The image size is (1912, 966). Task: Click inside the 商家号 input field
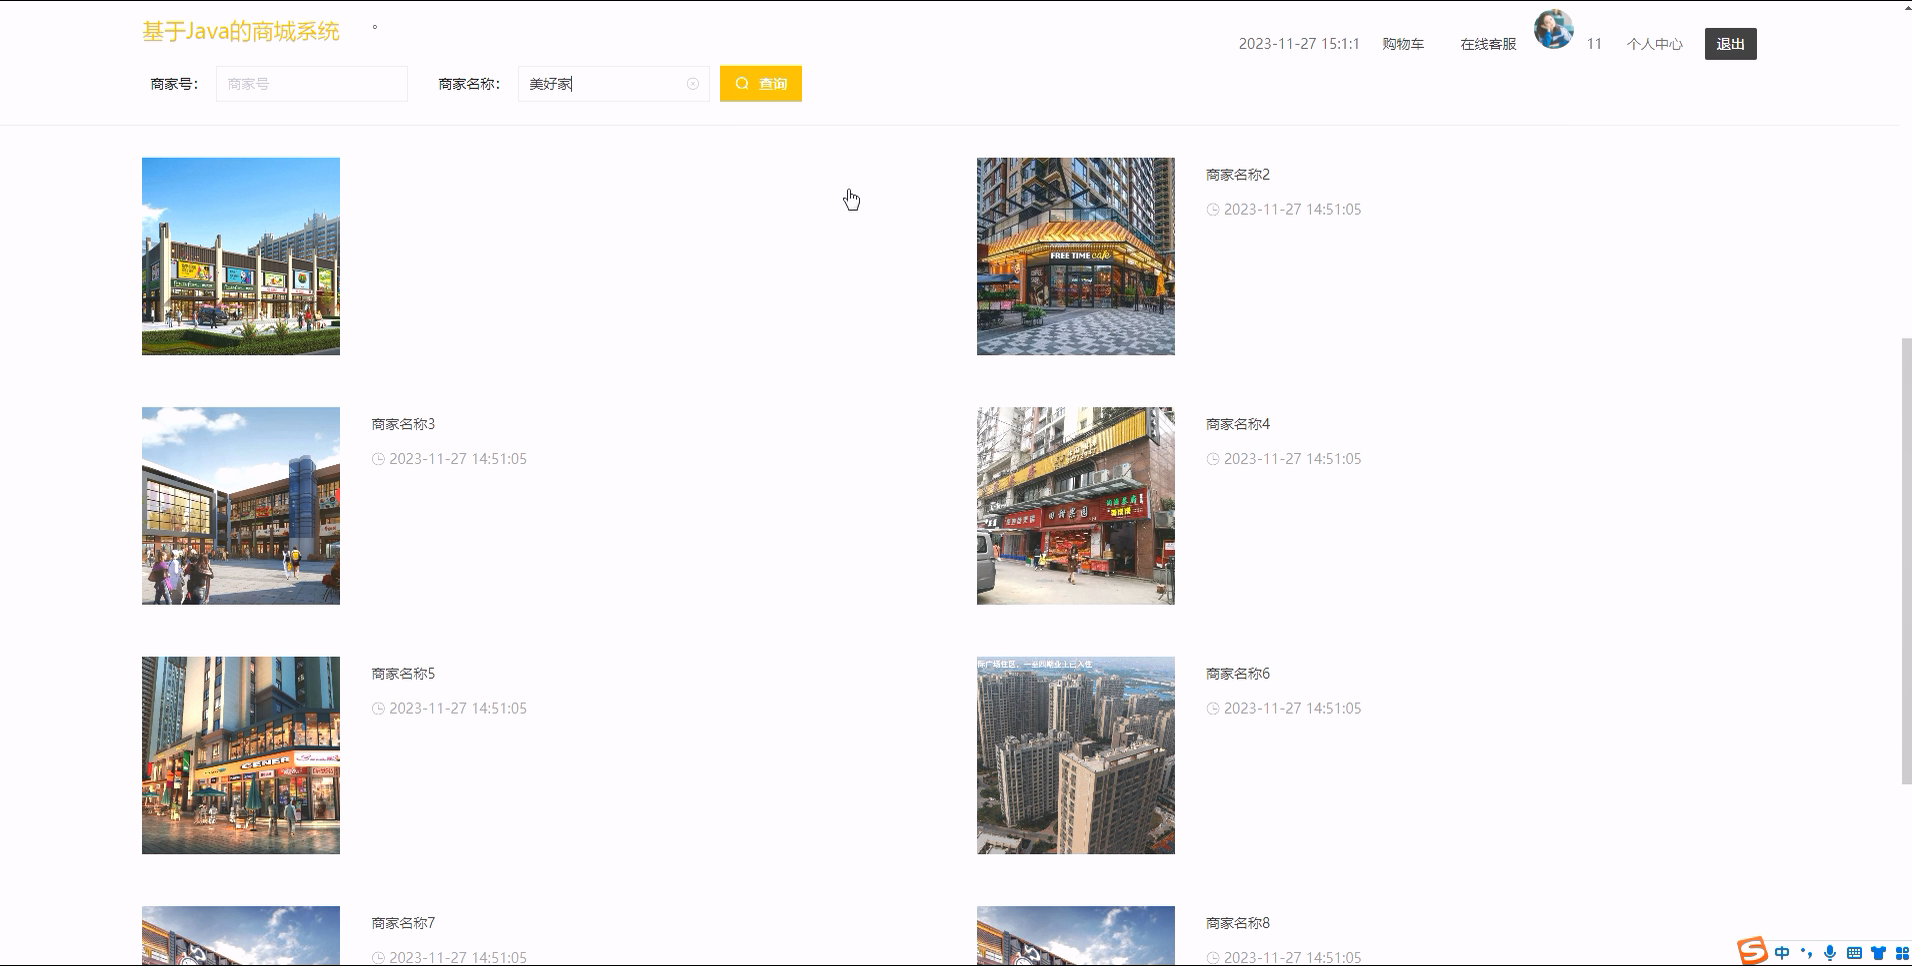pos(311,83)
